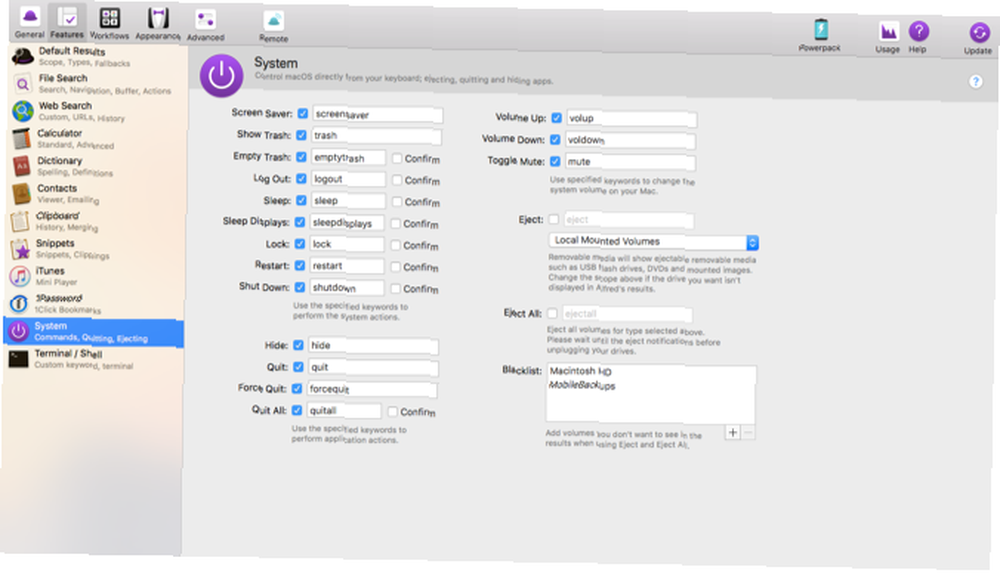Image resolution: width=1000 pixels, height=573 pixels.
Task: Click the lock keyword field
Action: (x=347, y=244)
